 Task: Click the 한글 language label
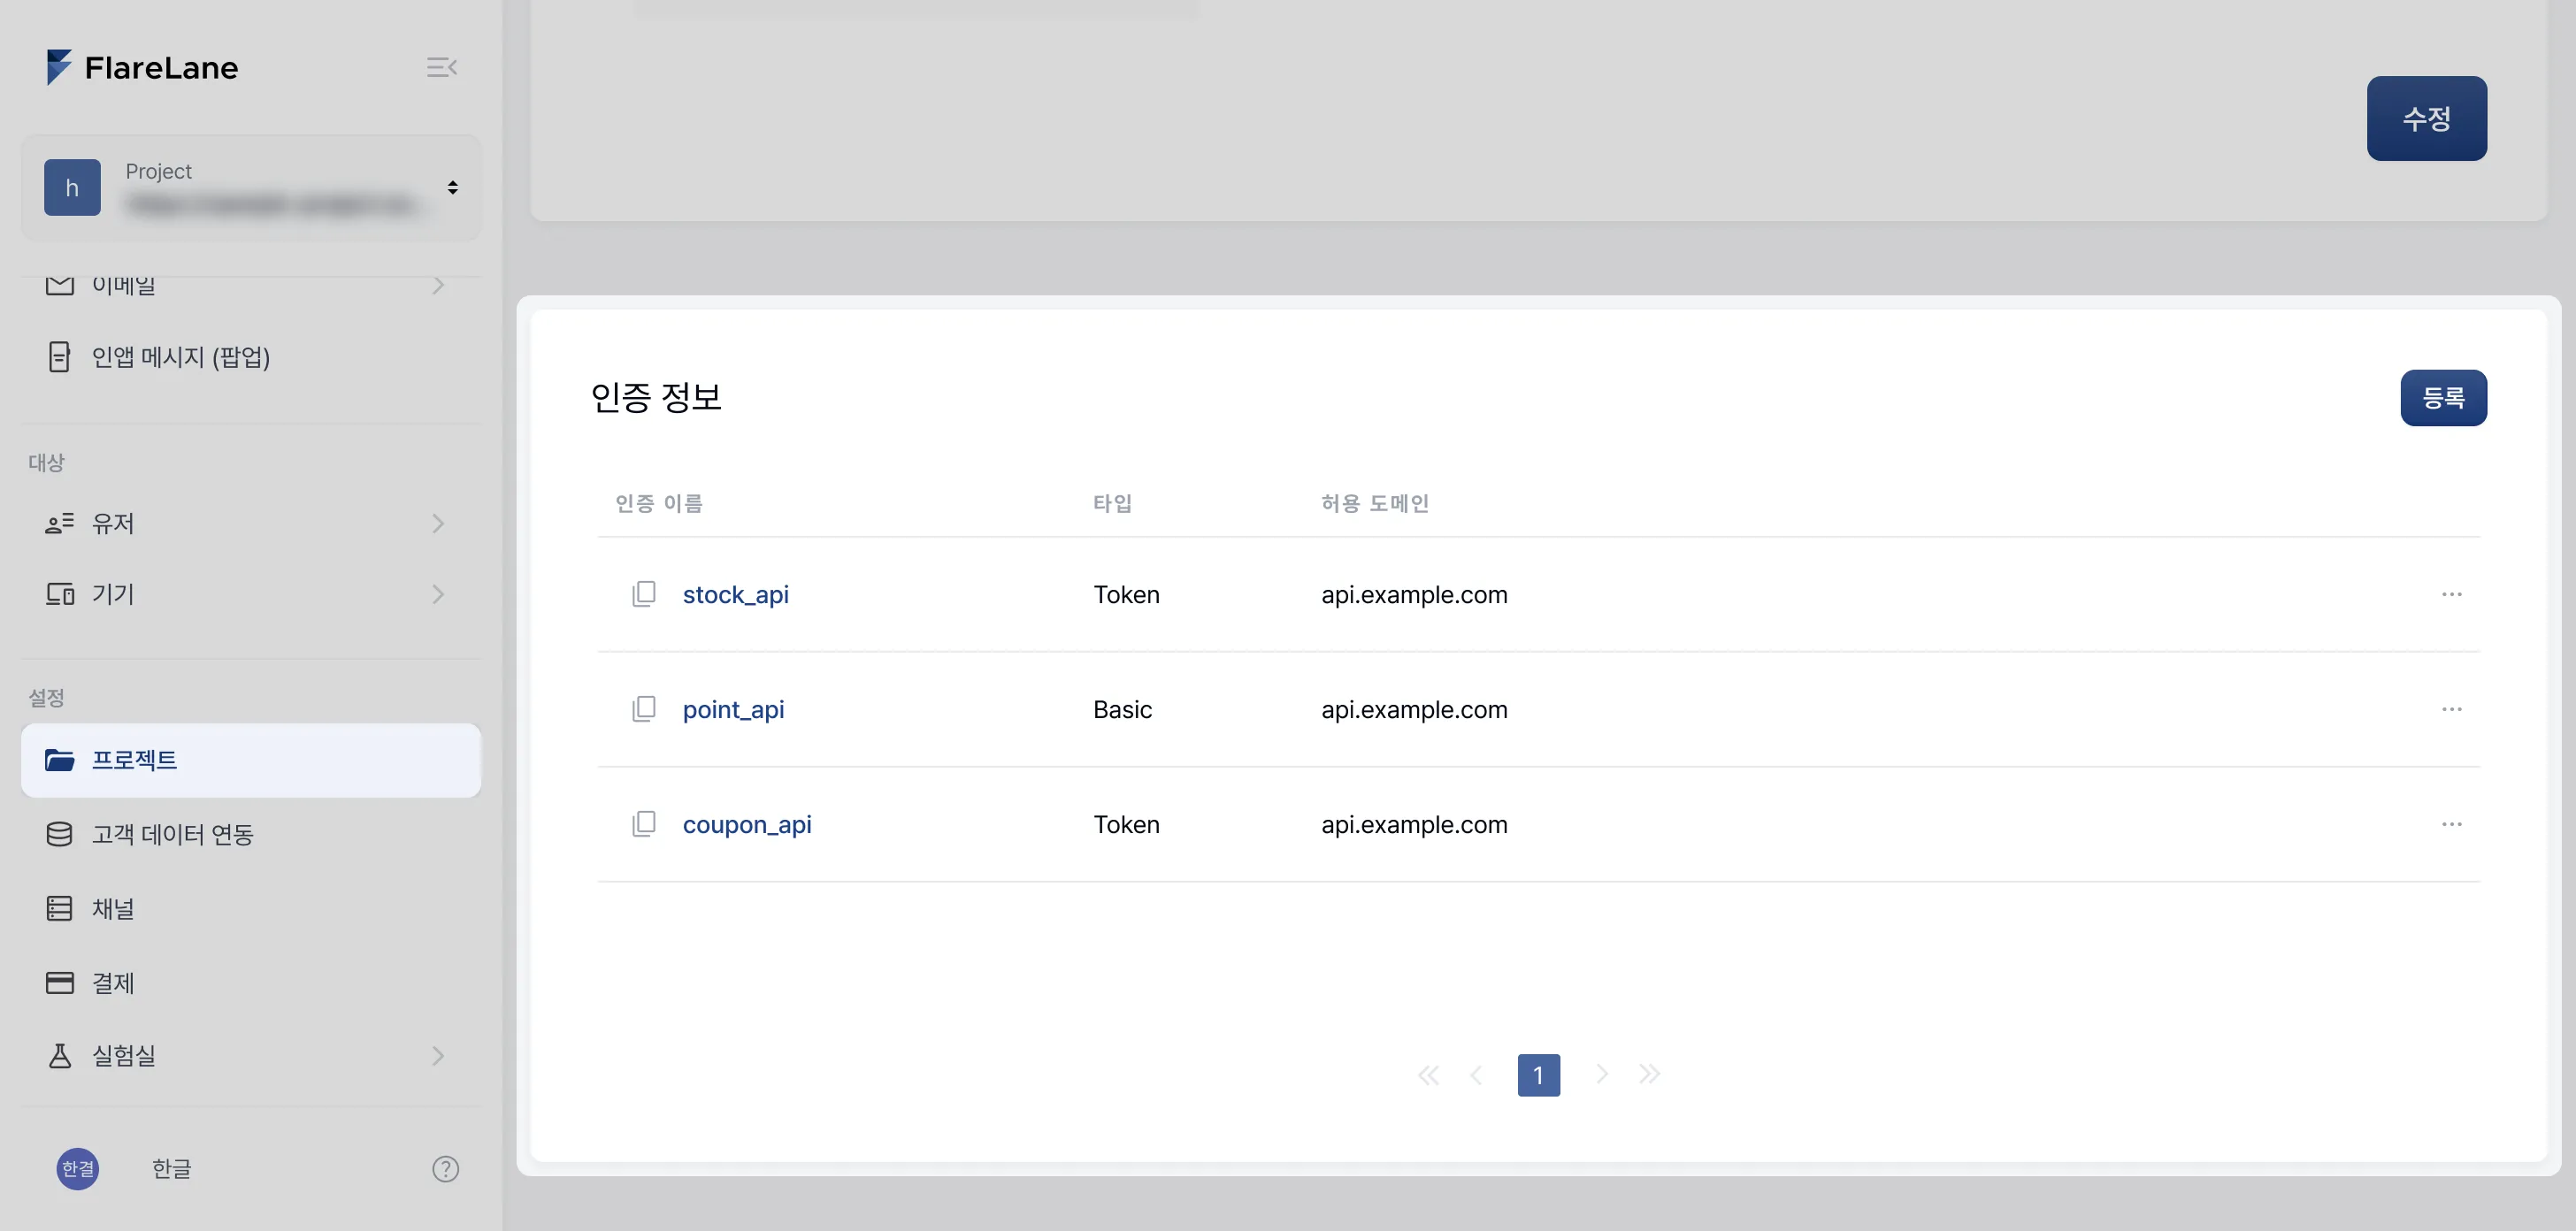[x=172, y=1168]
